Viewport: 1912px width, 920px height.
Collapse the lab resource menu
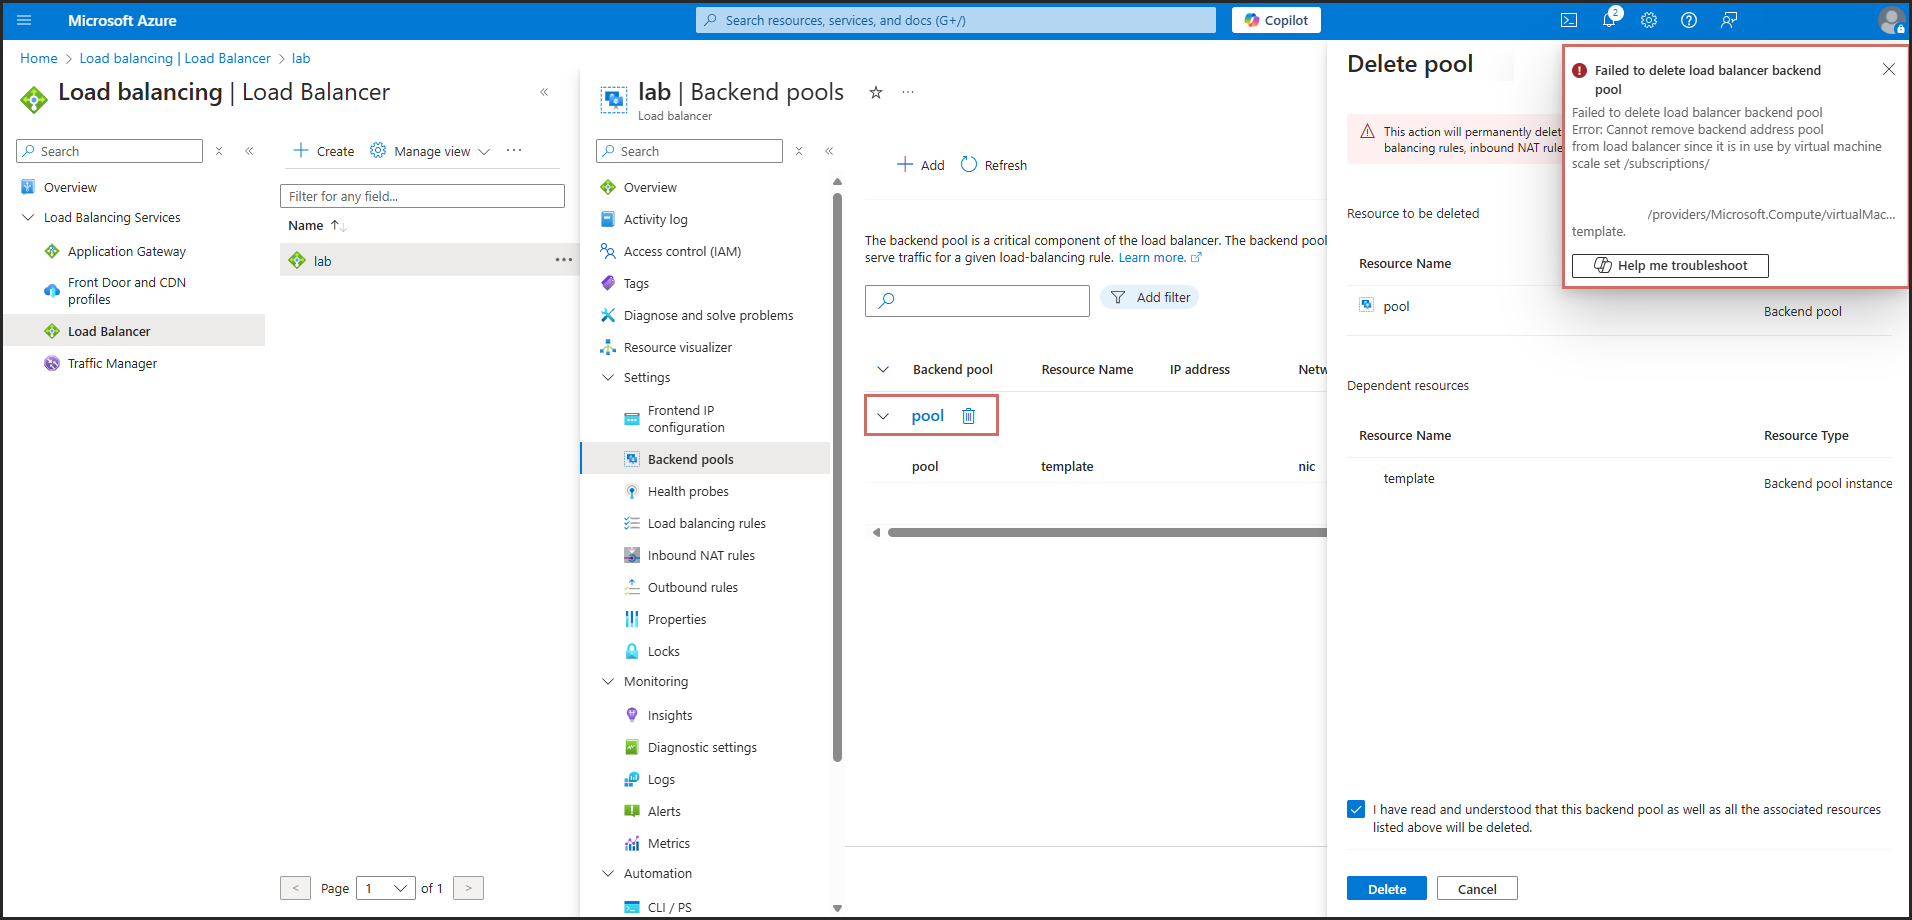pos(829,151)
